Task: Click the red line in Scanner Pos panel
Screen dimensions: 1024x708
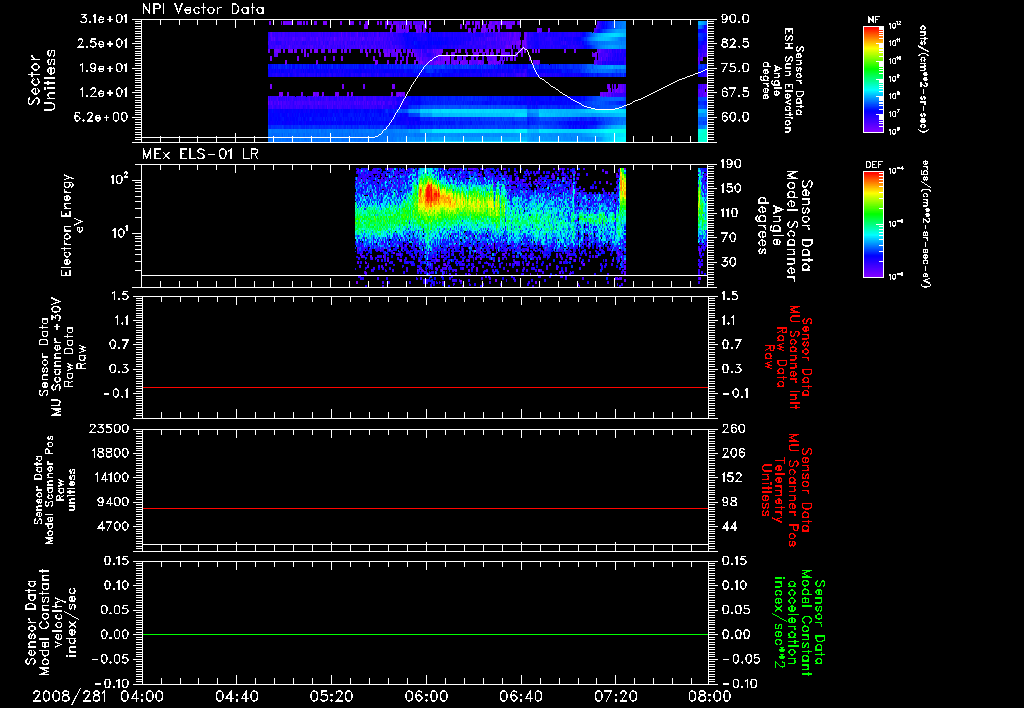Action: tap(425, 508)
